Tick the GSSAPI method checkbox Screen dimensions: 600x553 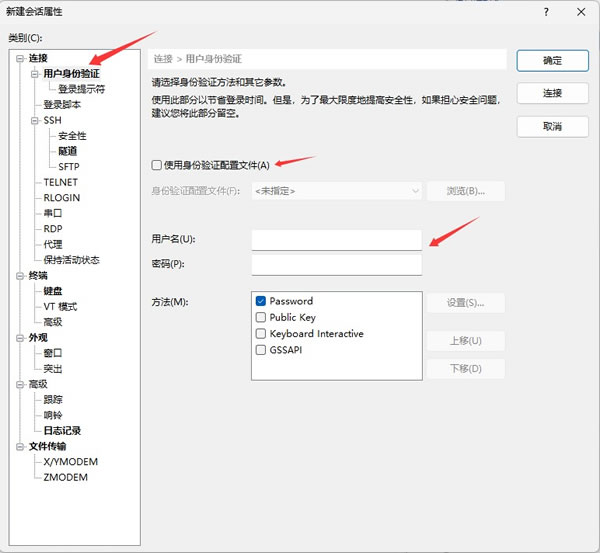pos(261,350)
